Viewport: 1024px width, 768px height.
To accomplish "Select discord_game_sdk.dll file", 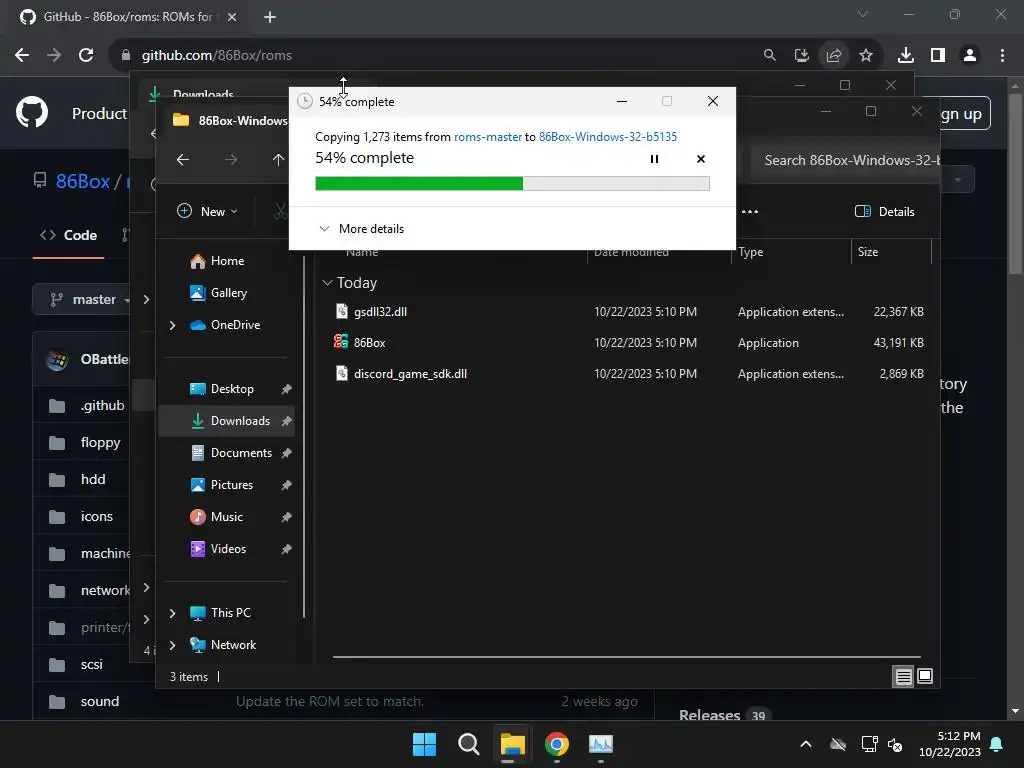I will click(410, 374).
